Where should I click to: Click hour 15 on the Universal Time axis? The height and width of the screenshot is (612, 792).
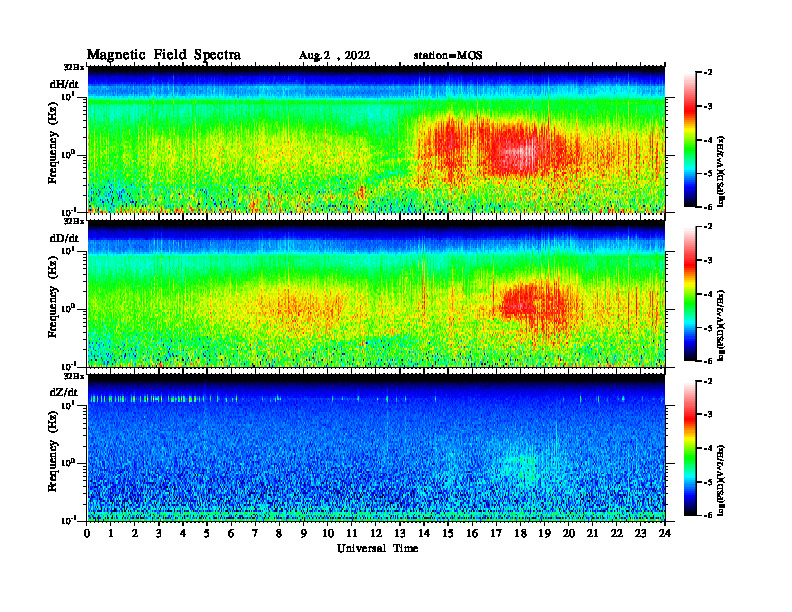tap(448, 533)
